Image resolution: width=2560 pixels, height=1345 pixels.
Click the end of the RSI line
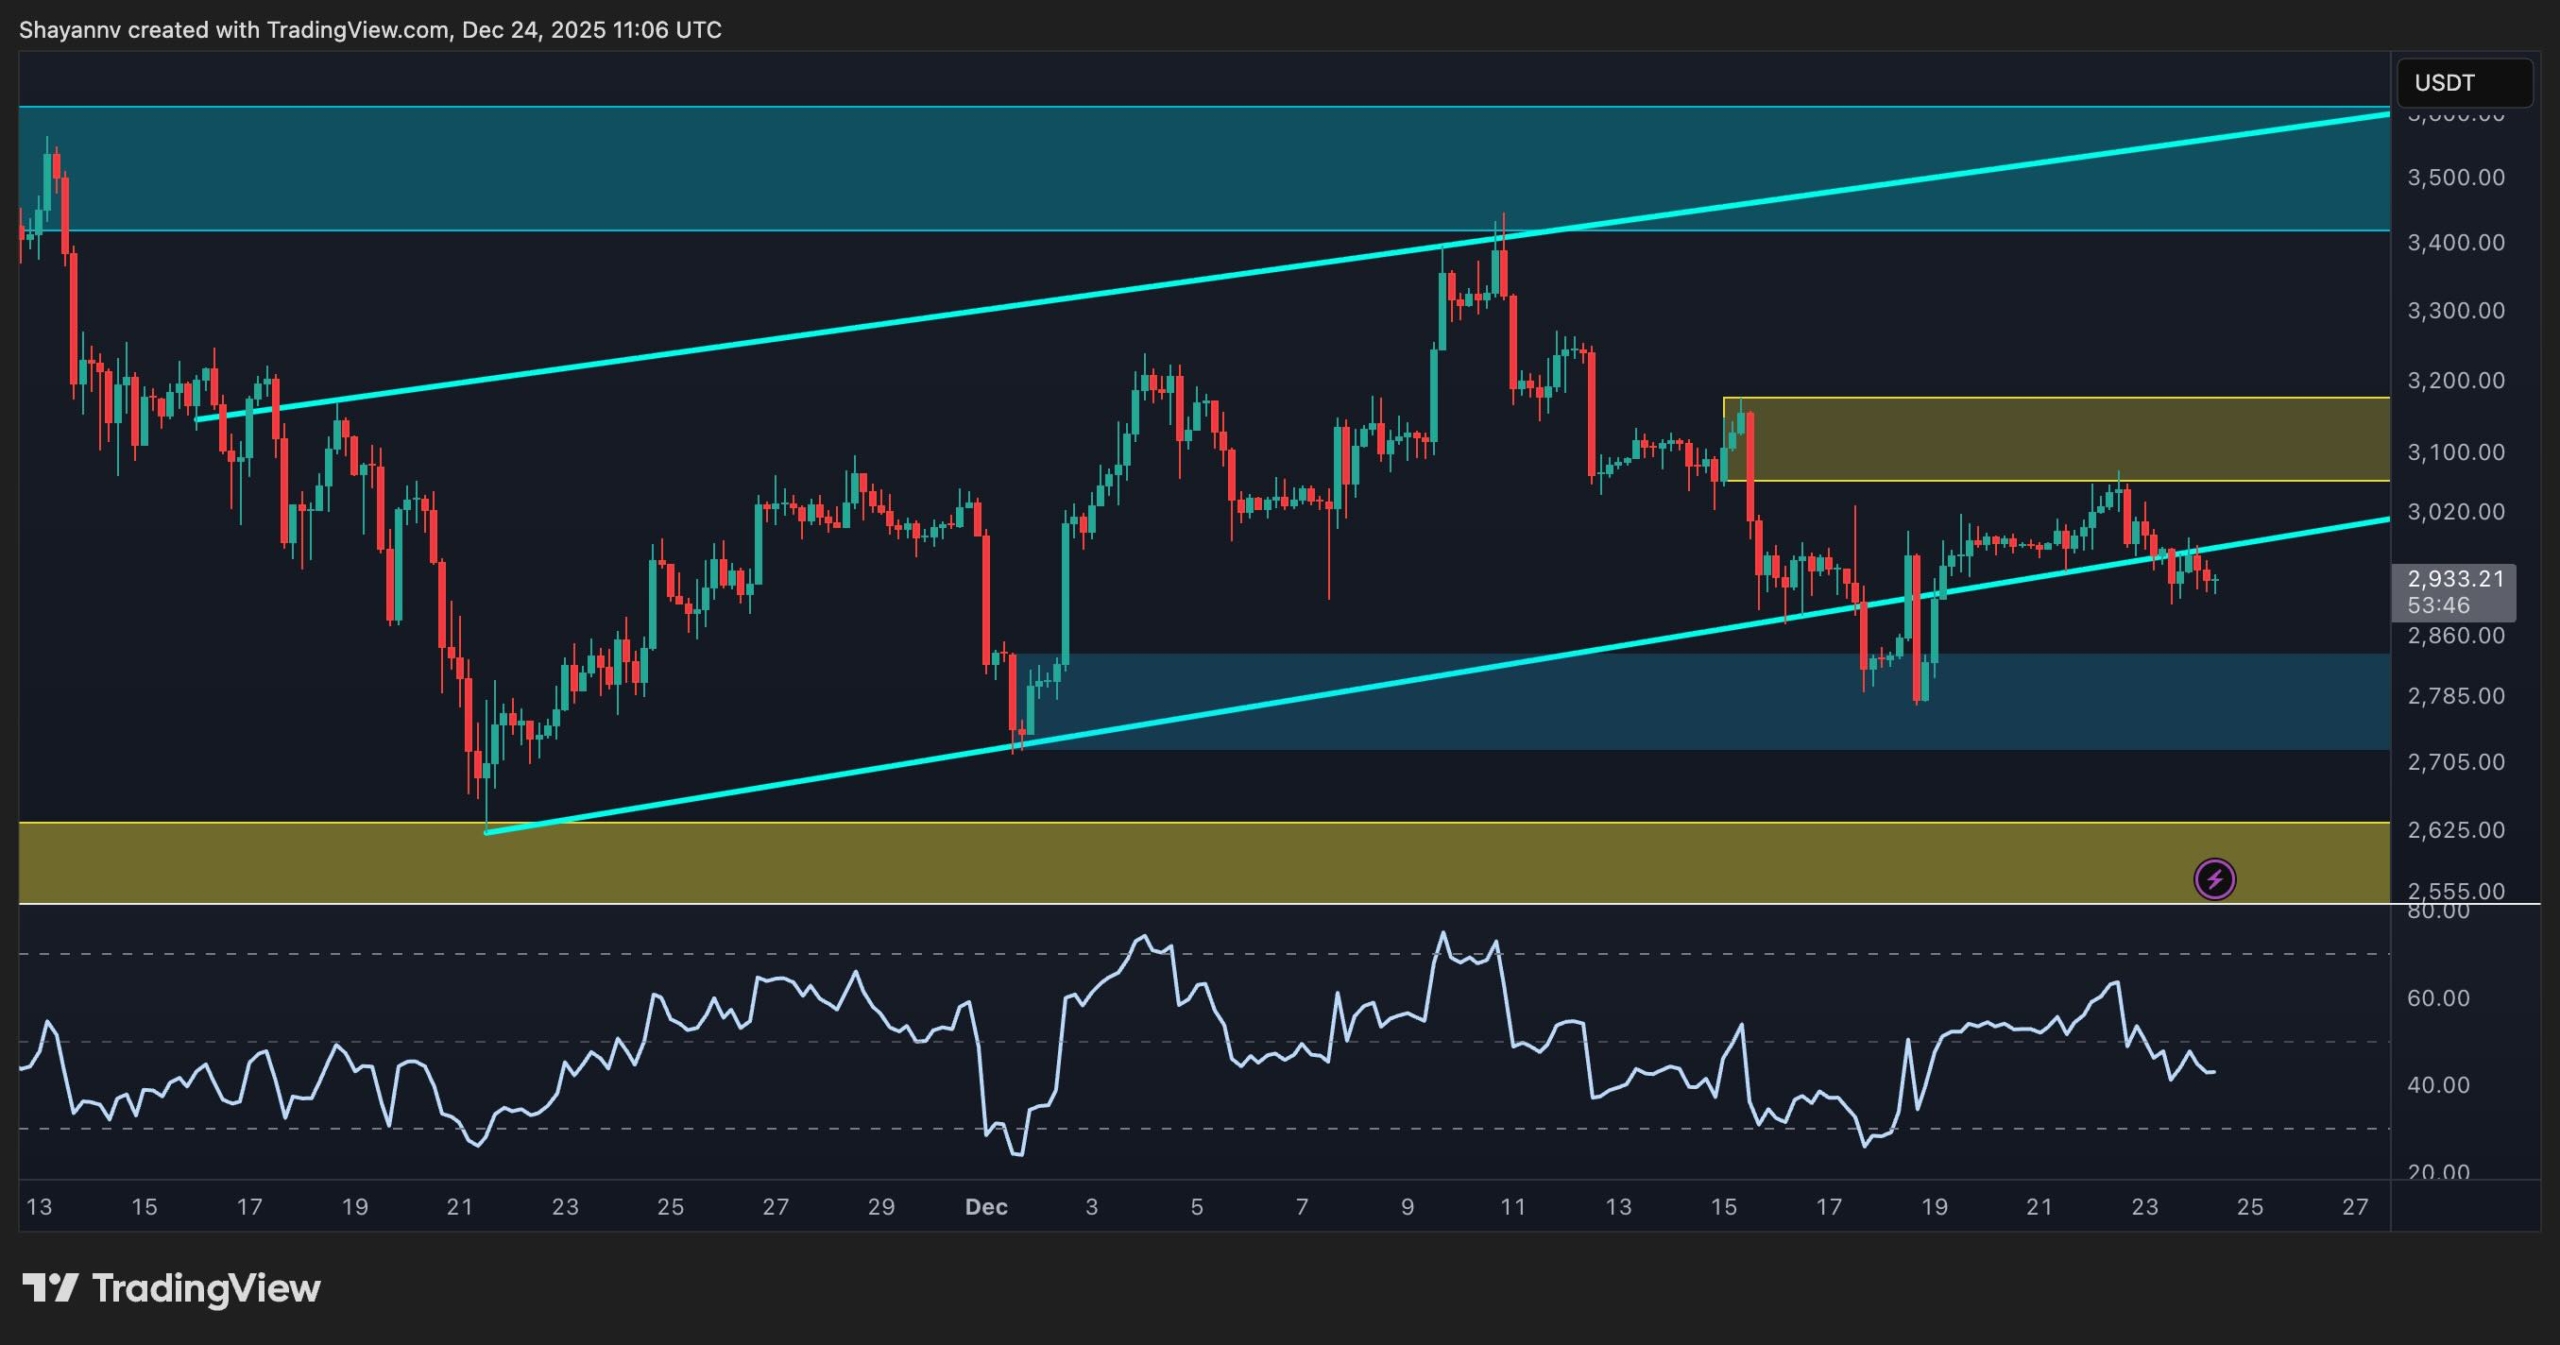tap(2214, 1072)
